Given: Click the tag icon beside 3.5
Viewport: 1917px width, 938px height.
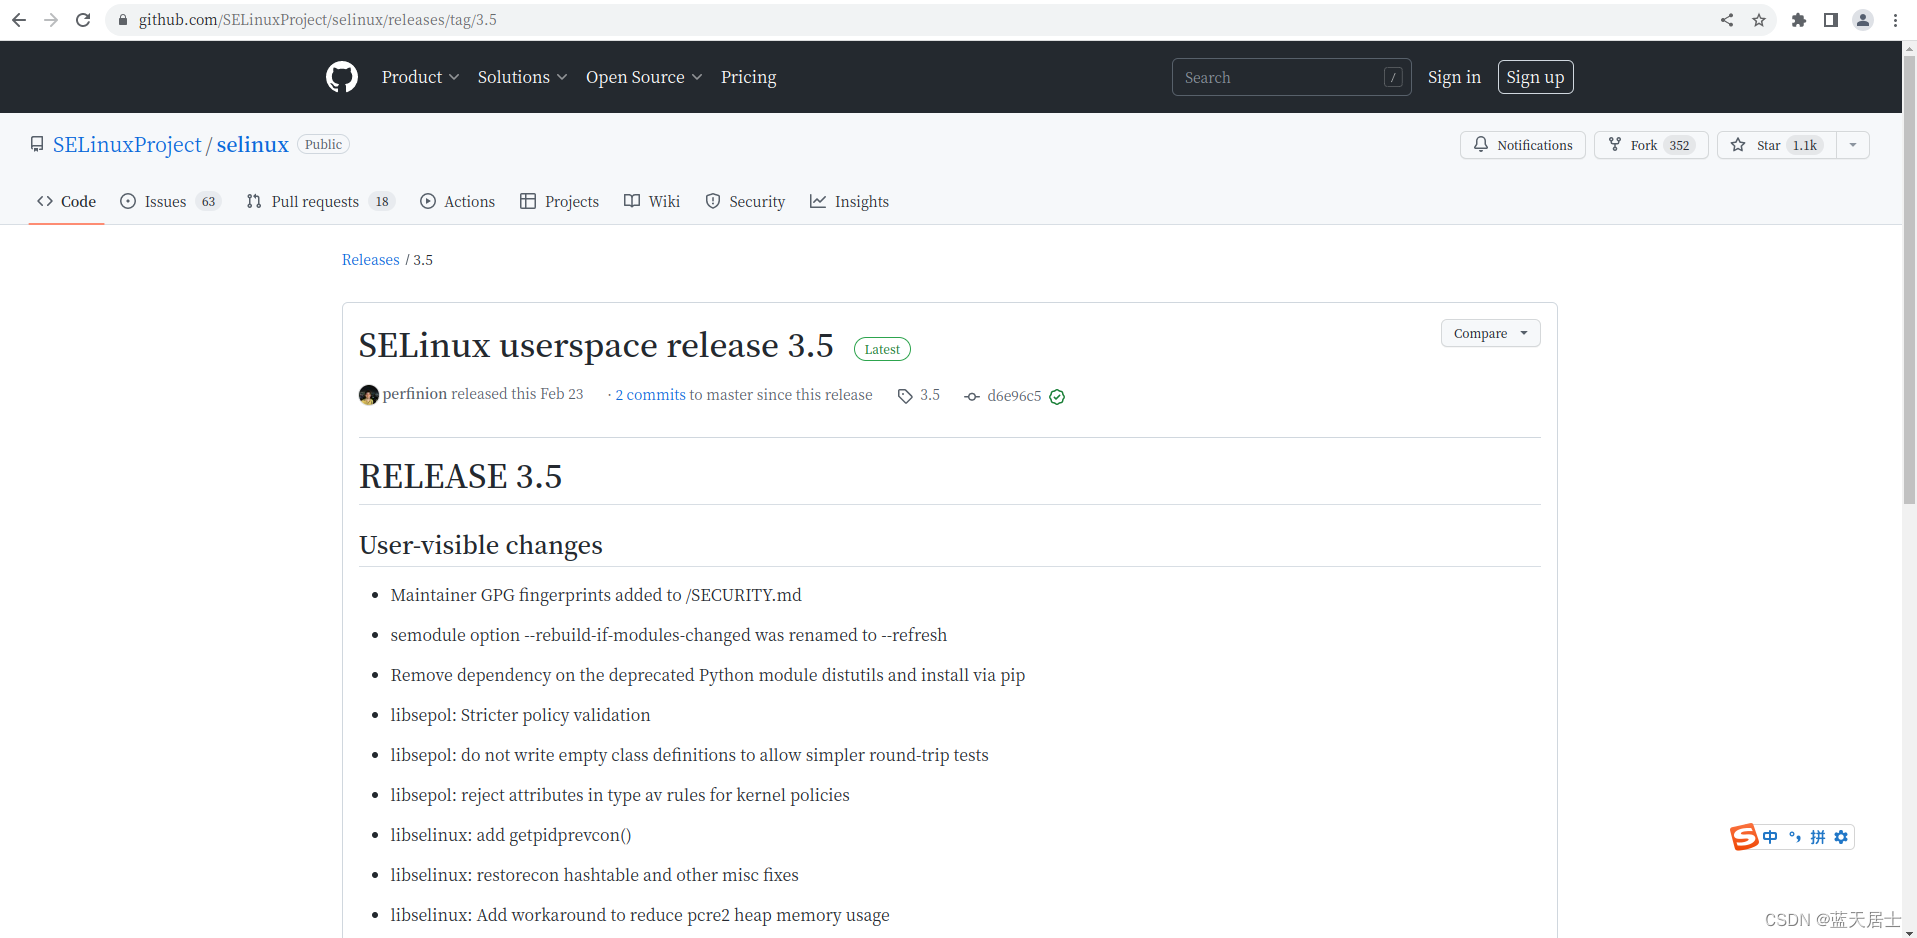Looking at the screenshot, I should (904, 395).
